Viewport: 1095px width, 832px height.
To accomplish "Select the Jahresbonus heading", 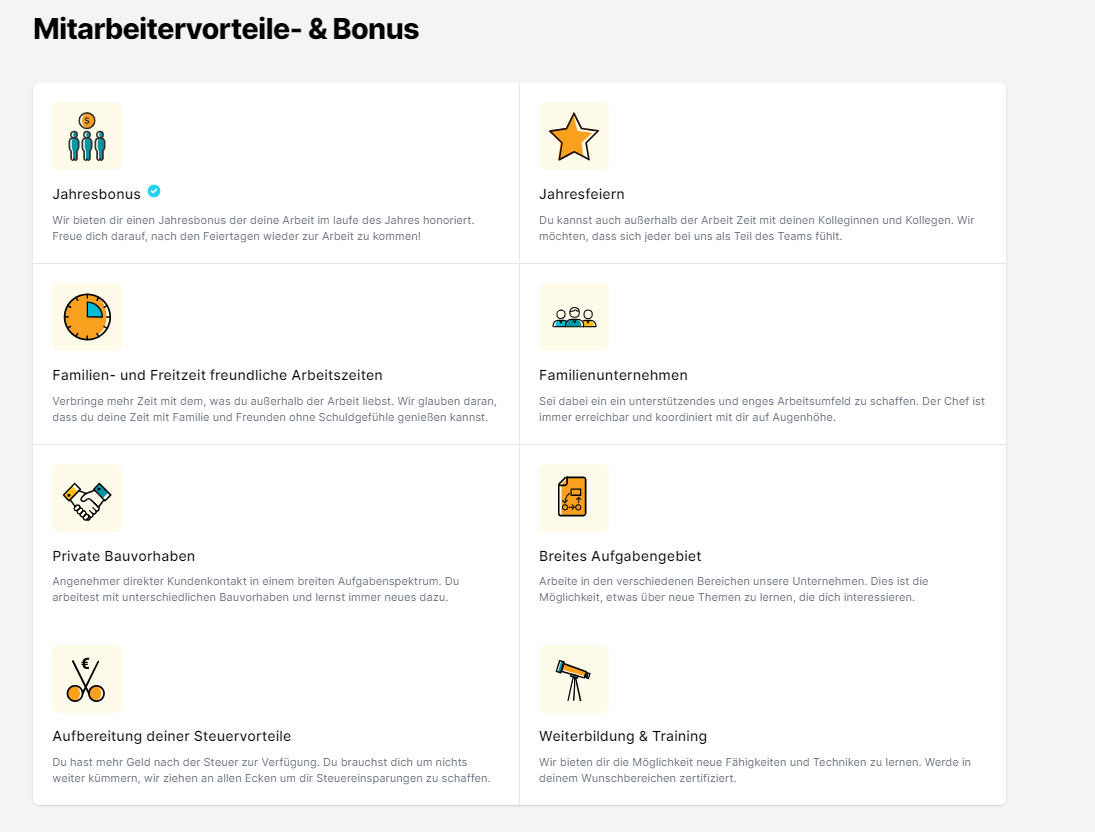I will pos(96,194).
